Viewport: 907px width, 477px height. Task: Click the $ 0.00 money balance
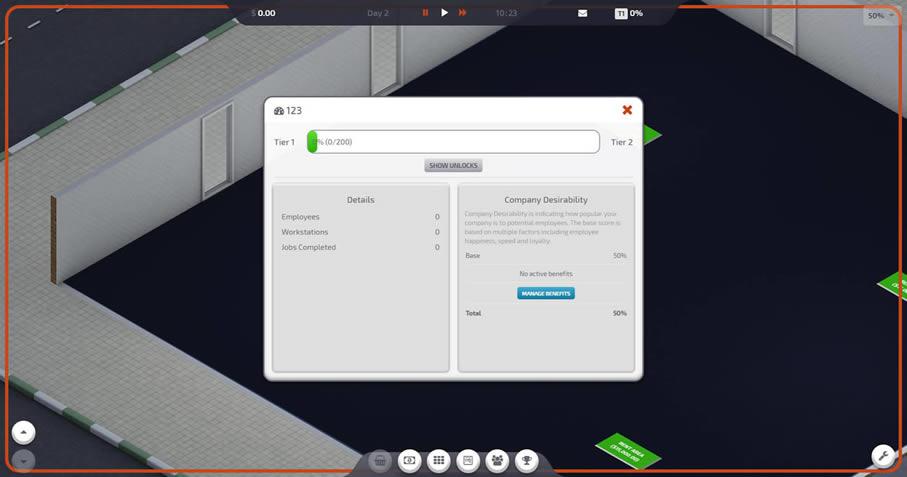click(263, 13)
